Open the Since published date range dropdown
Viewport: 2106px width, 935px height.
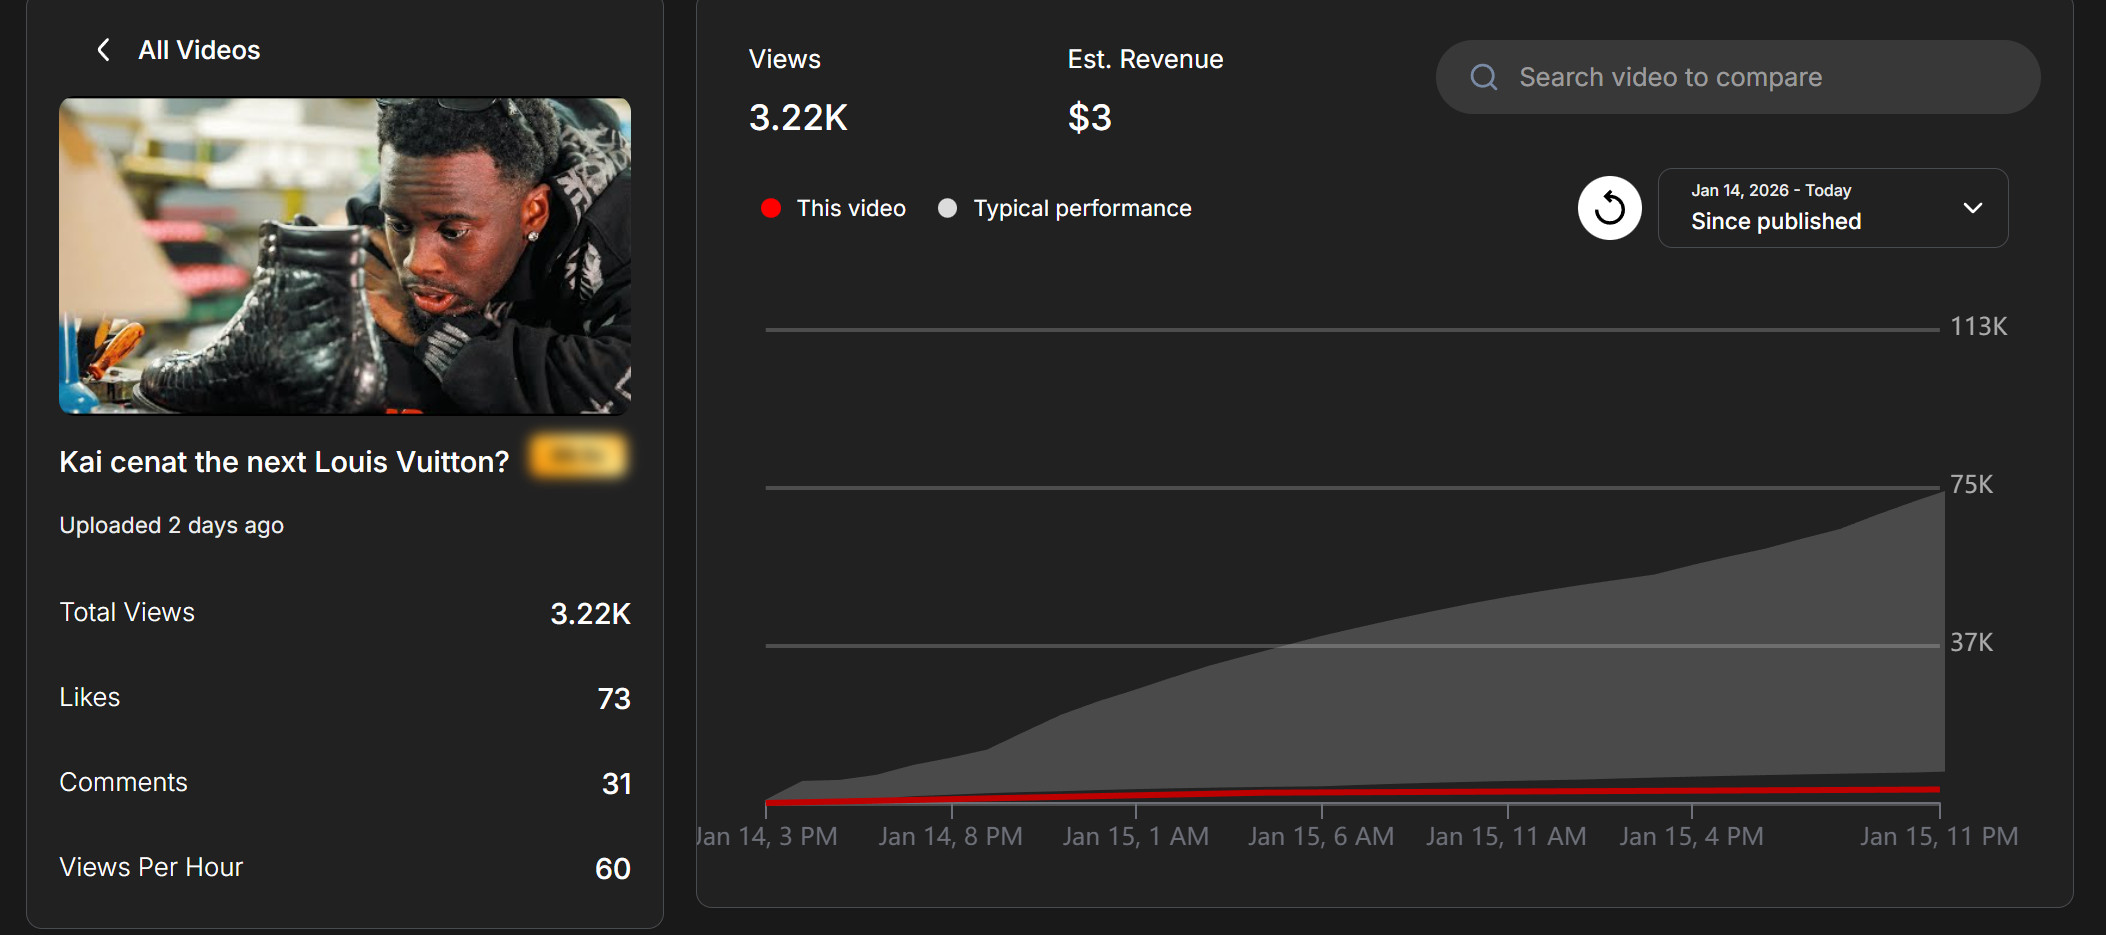pos(1833,208)
